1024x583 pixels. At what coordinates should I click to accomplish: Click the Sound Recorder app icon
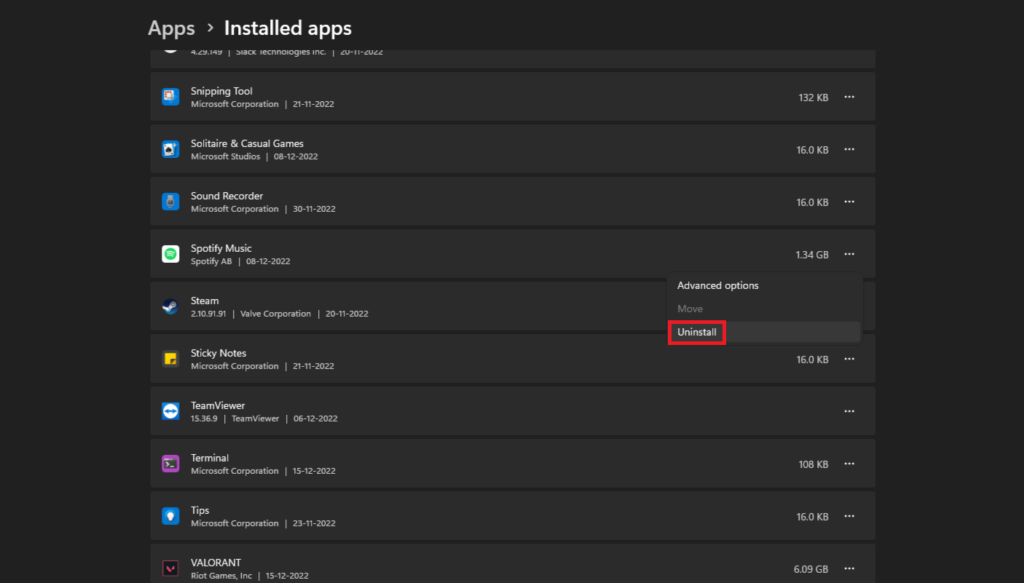click(x=170, y=202)
